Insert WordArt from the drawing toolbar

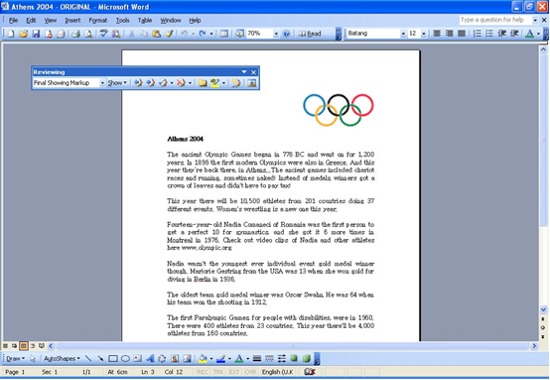[150, 359]
